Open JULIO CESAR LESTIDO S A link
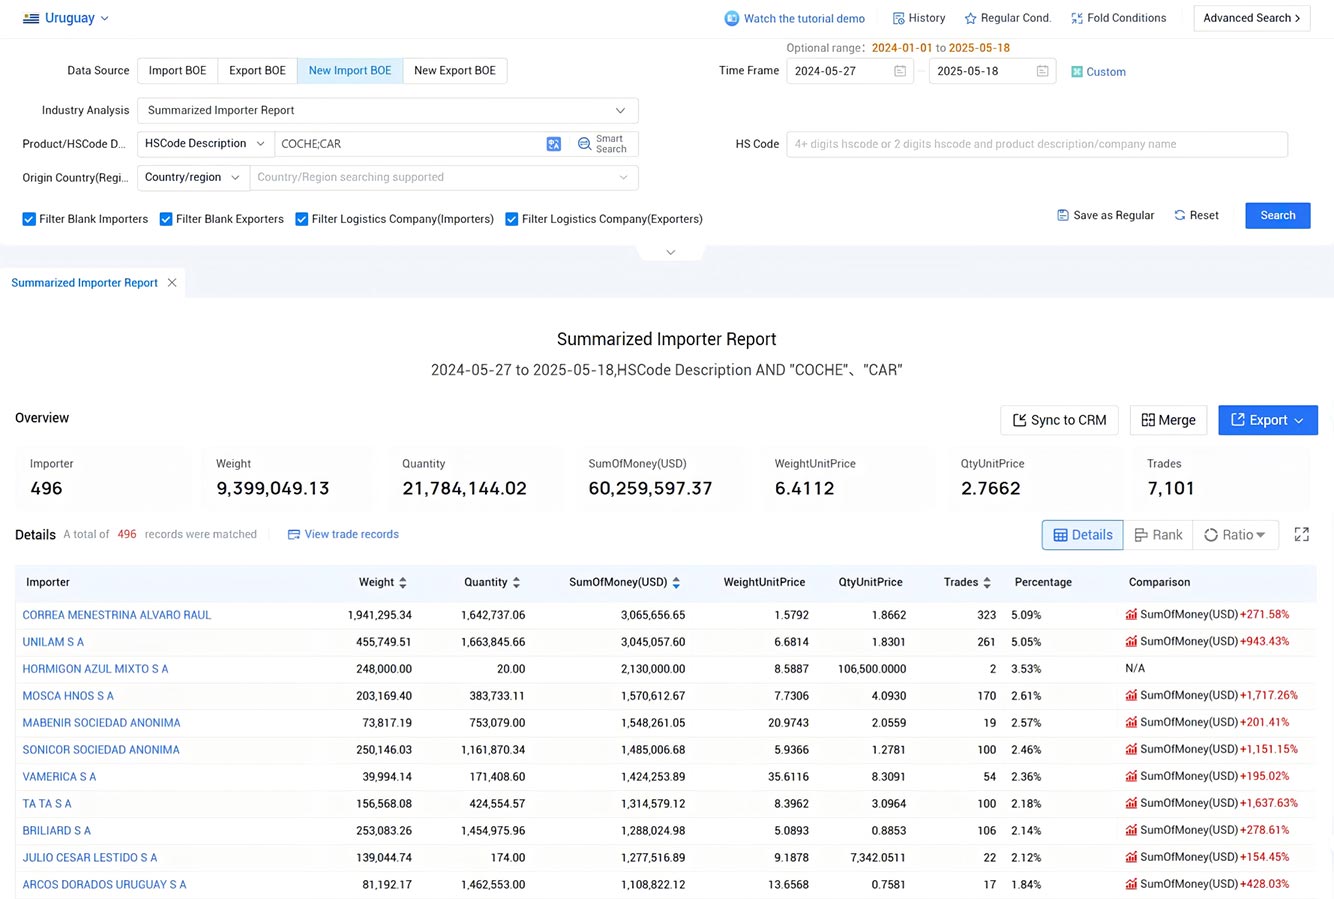Screen dimensions: 1334x899 point(90,858)
